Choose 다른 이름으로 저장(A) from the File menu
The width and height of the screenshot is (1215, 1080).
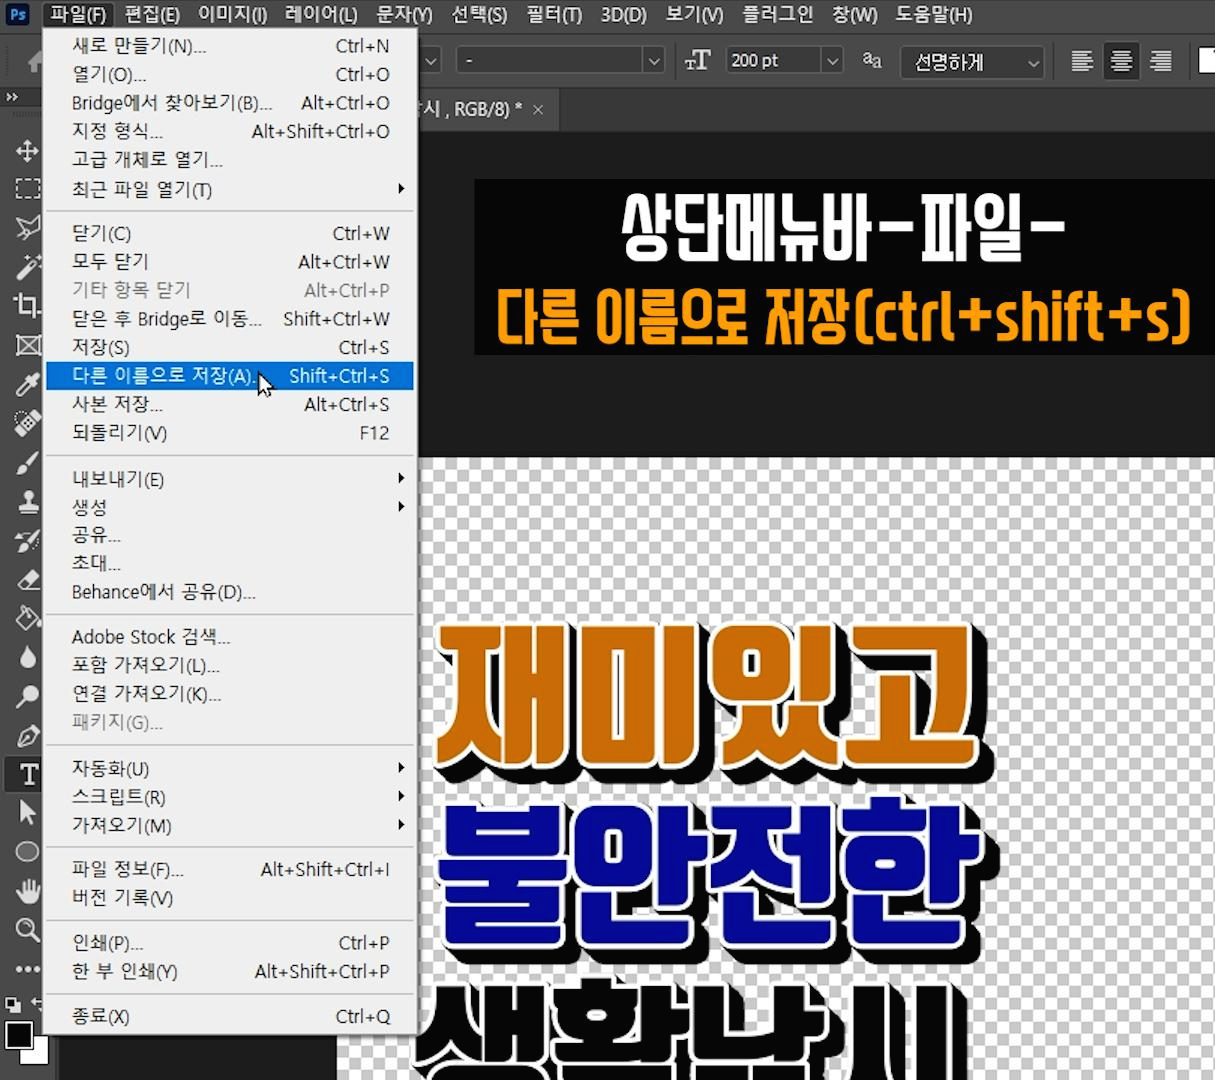229,376
